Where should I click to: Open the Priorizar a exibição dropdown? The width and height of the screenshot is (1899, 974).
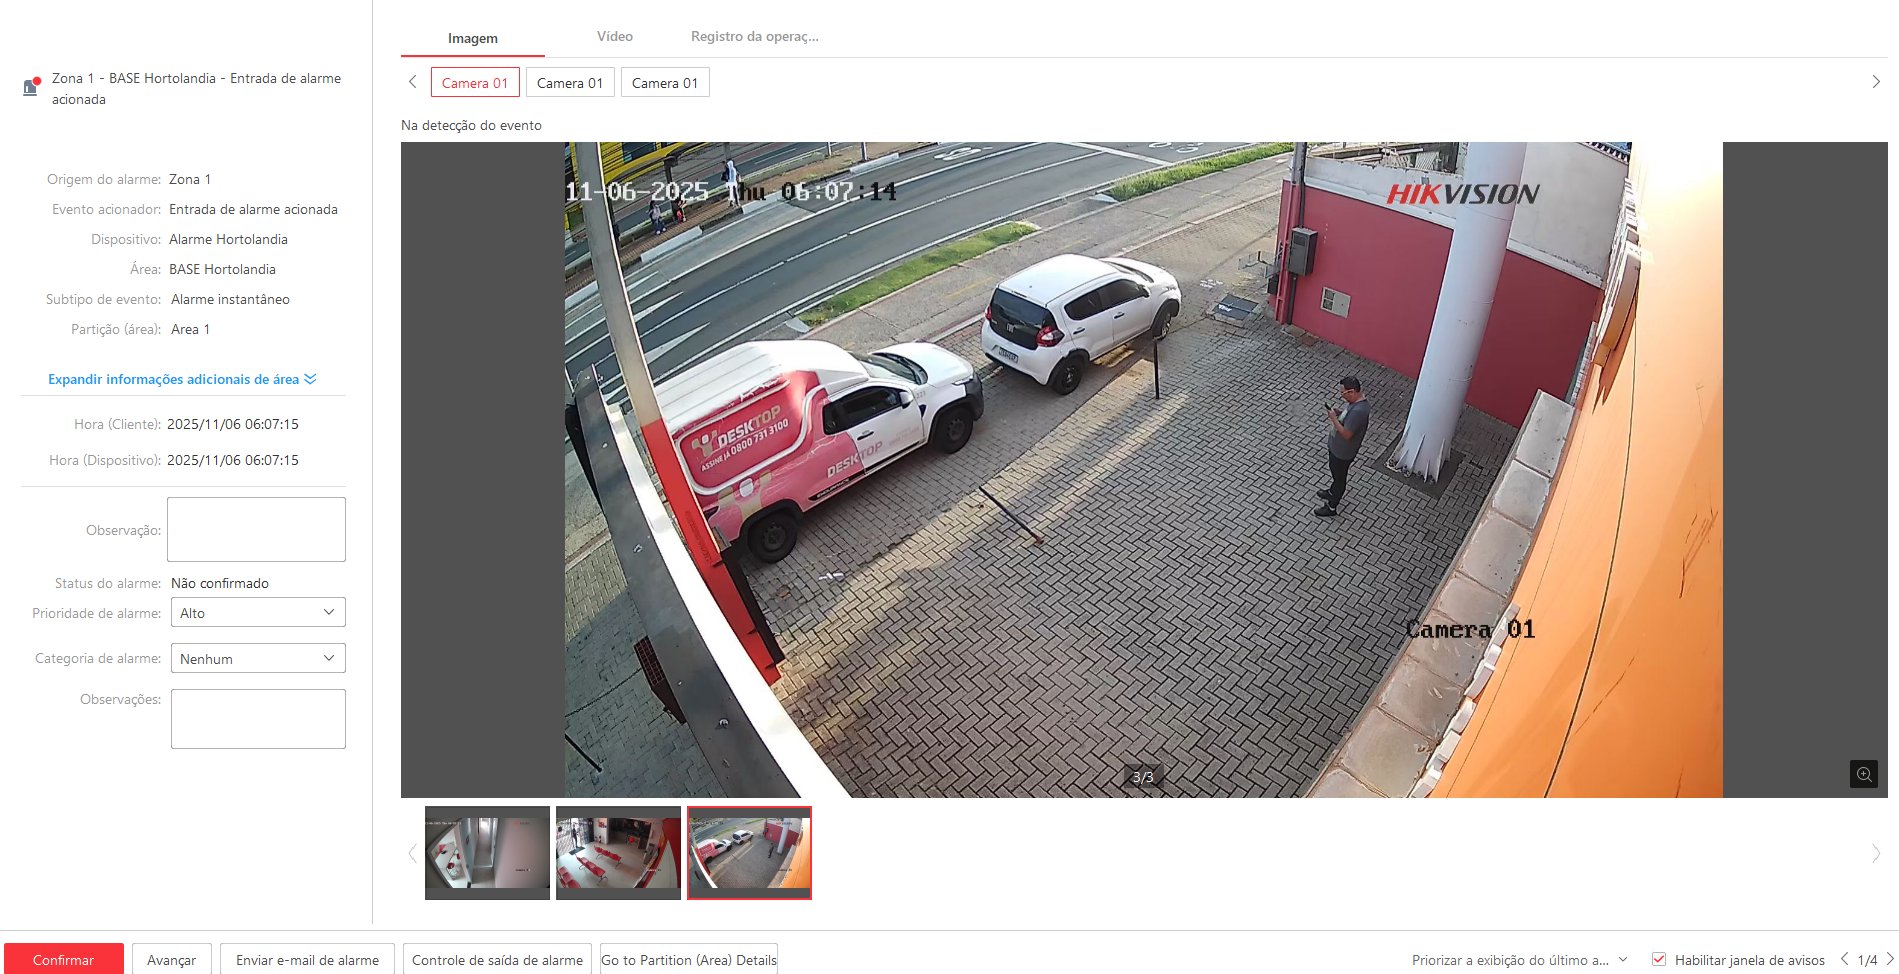(x=1519, y=960)
